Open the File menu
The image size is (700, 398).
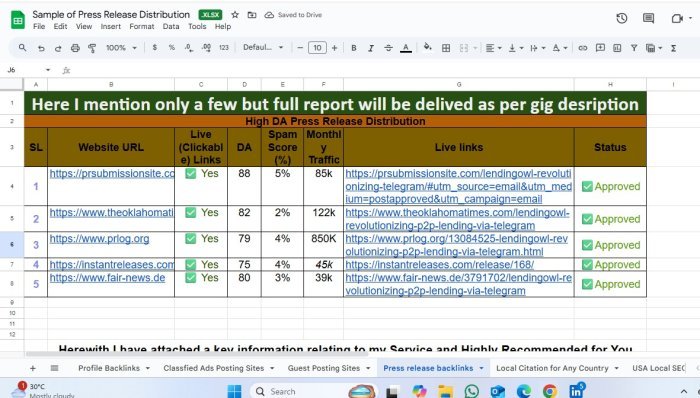[39, 26]
